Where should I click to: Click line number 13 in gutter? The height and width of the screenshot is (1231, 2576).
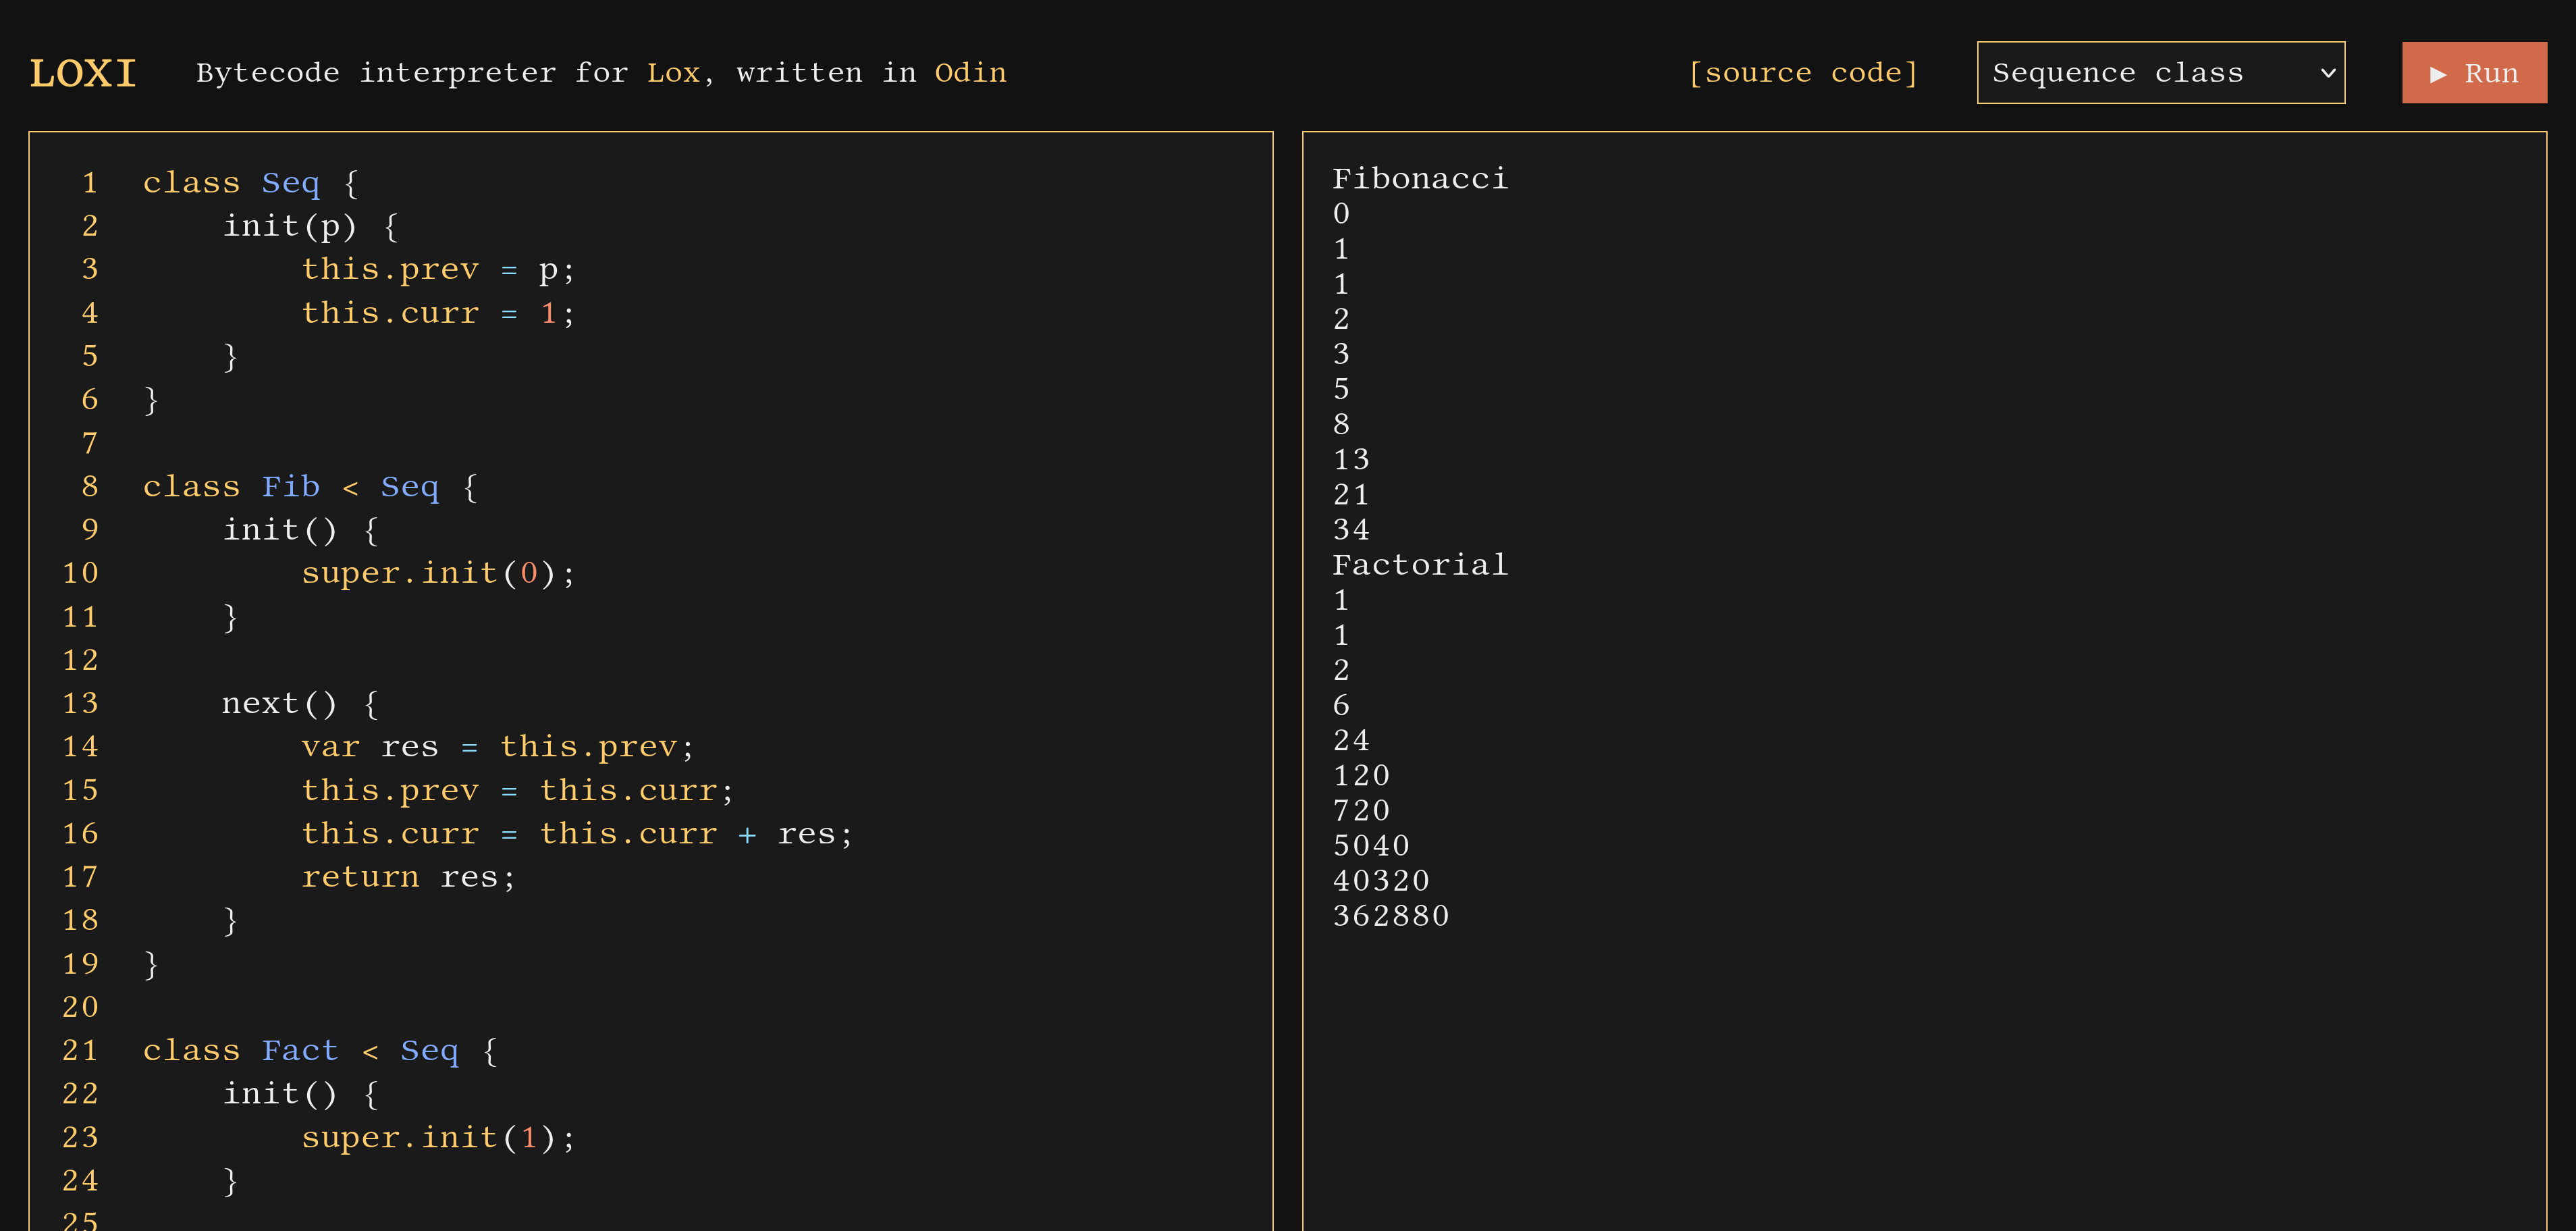point(81,703)
